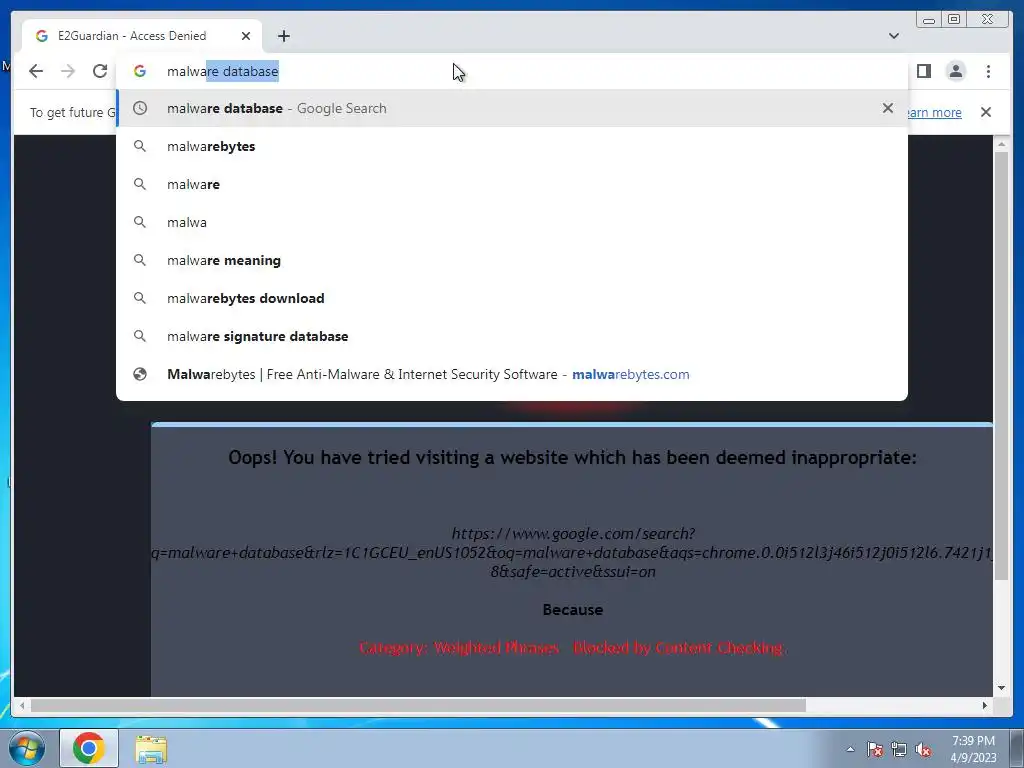The image size is (1024, 768).
Task: Open the malwarebytes.com site suggestion
Action: [512, 374]
